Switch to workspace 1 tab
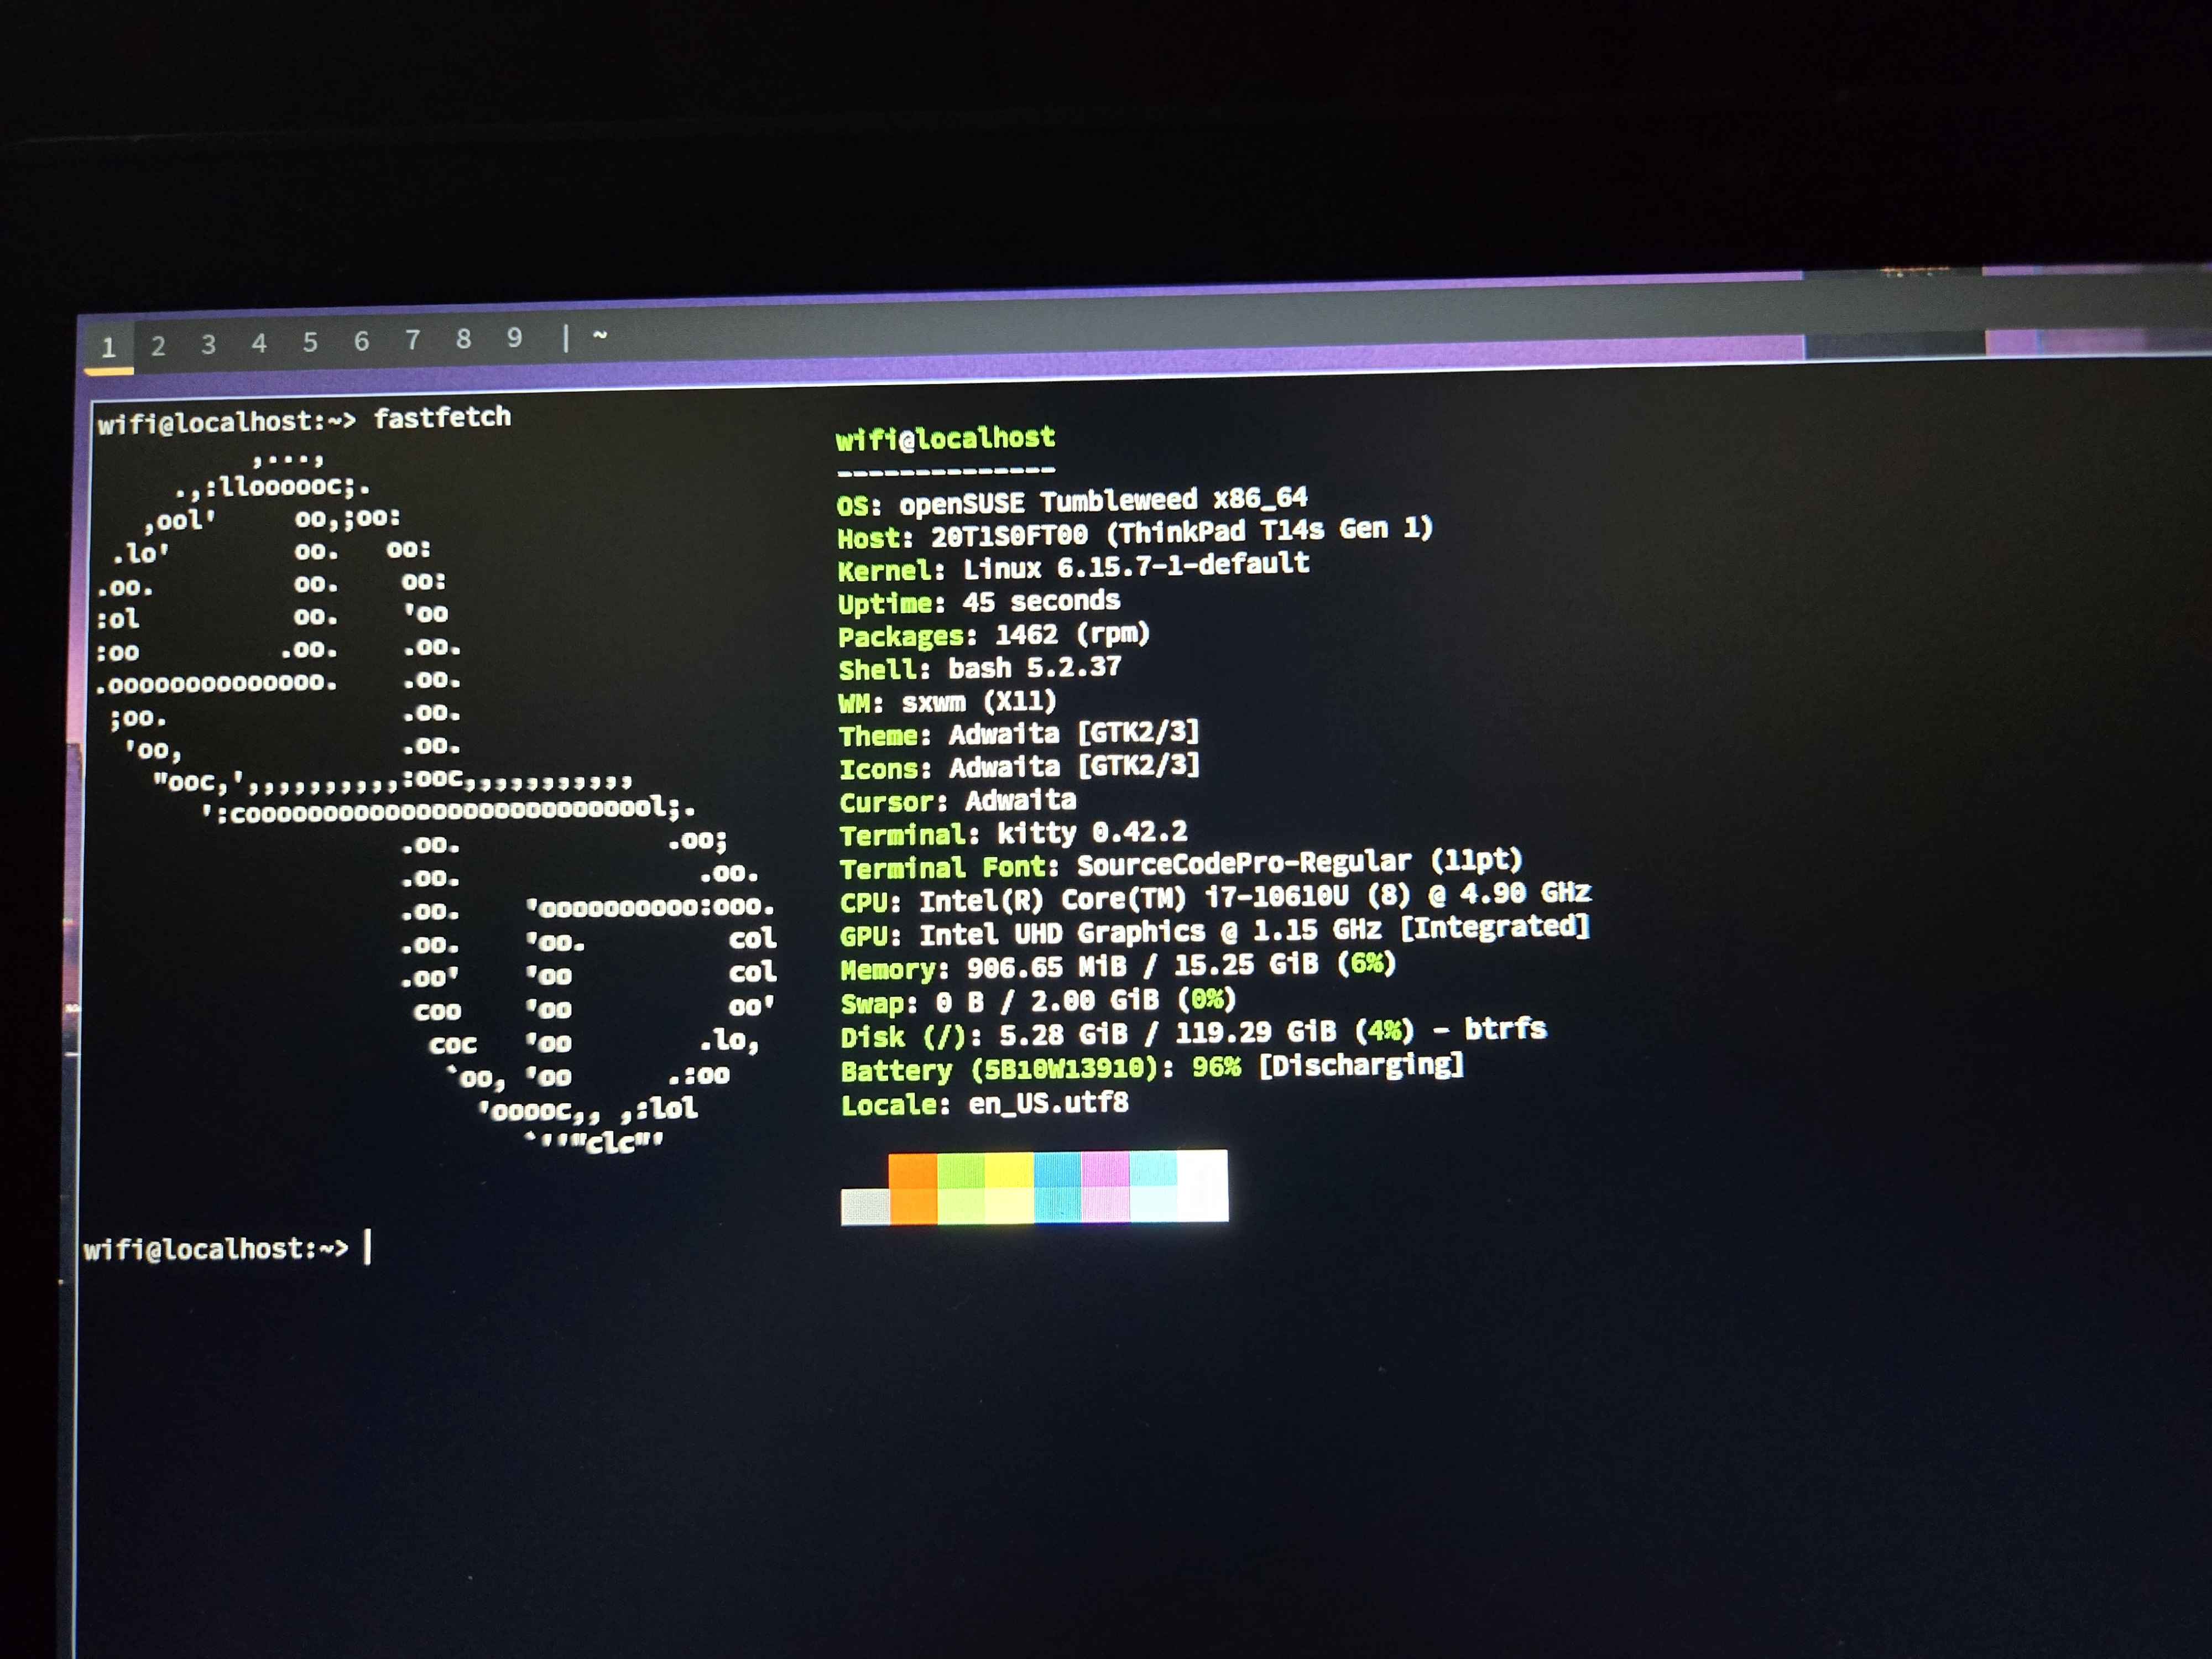Viewport: 2212px width, 1659px height. pyautogui.click(x=109, y=348)
